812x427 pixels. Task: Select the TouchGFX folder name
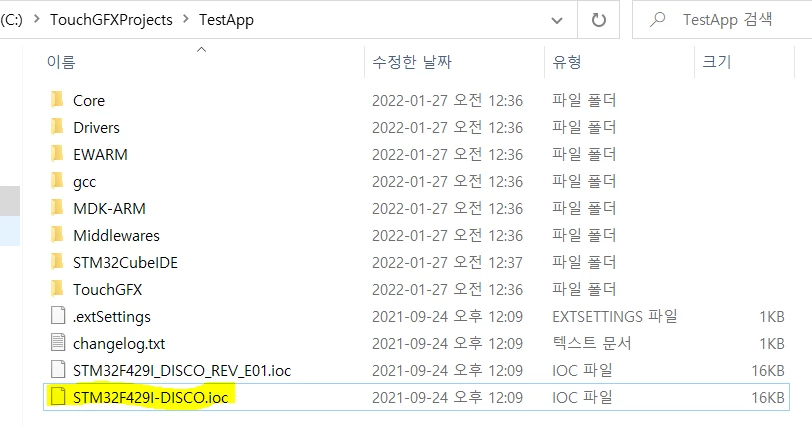click(107, 289)
